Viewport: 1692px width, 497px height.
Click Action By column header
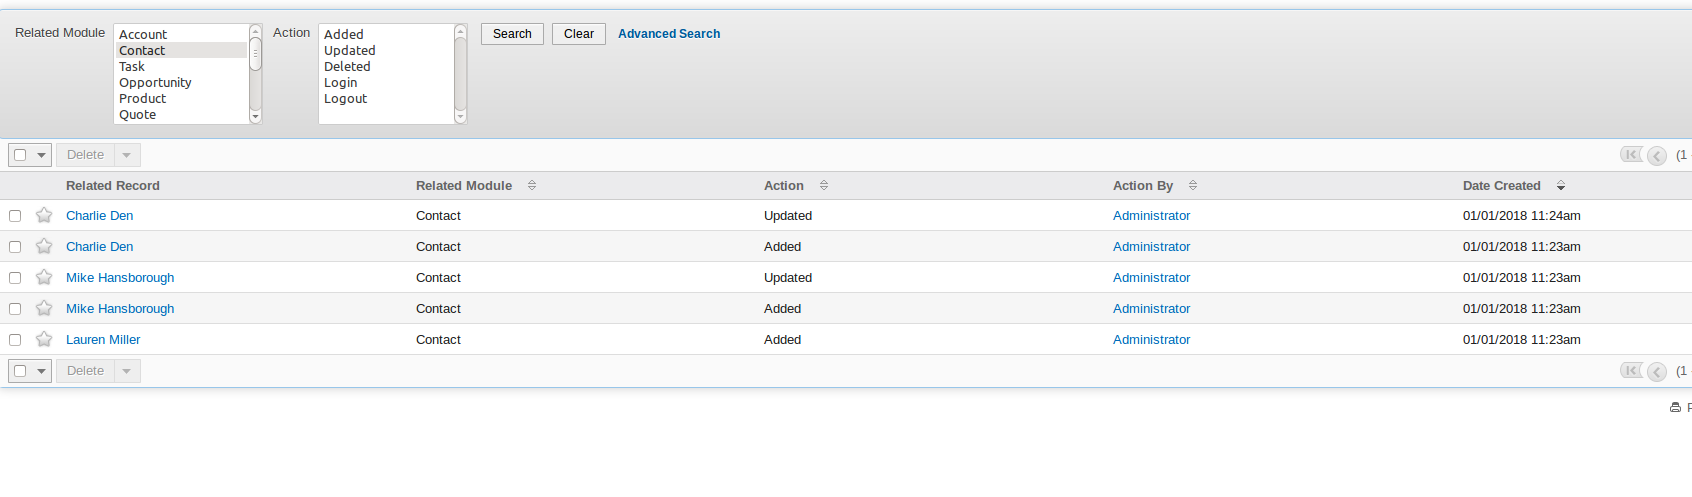pyautogui.click(x=1143, y=185)
